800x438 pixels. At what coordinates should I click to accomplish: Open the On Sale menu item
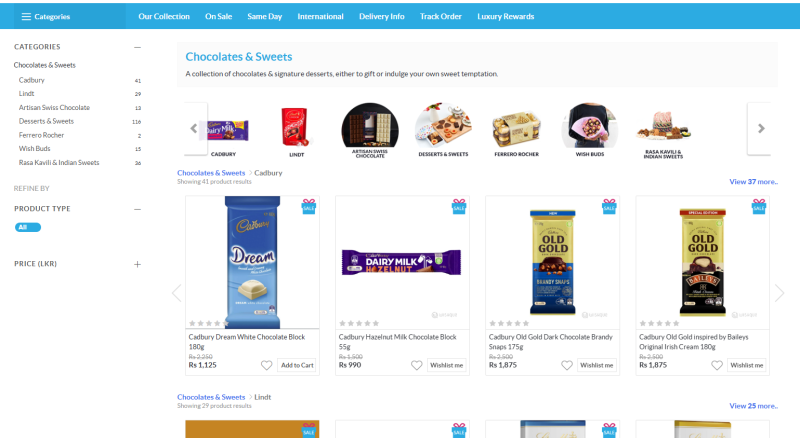point(218,16)
